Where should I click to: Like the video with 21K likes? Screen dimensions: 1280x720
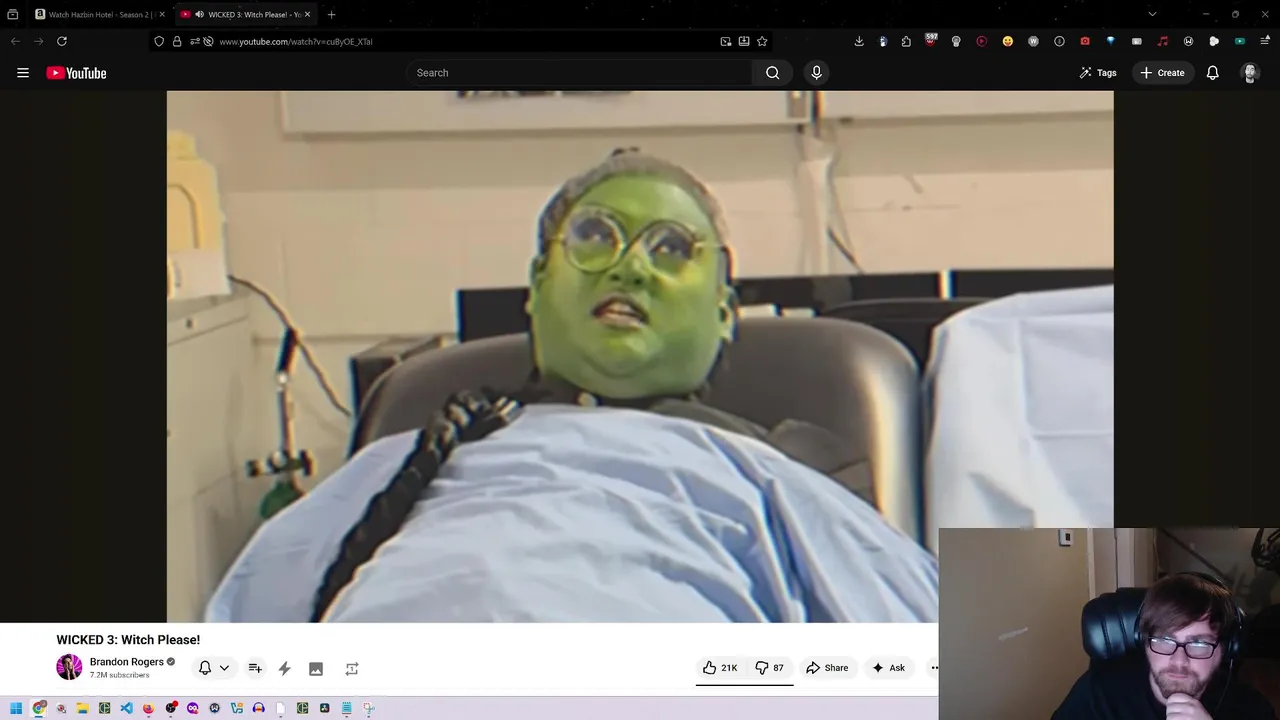pyautogui.click(x=720, y=668)
